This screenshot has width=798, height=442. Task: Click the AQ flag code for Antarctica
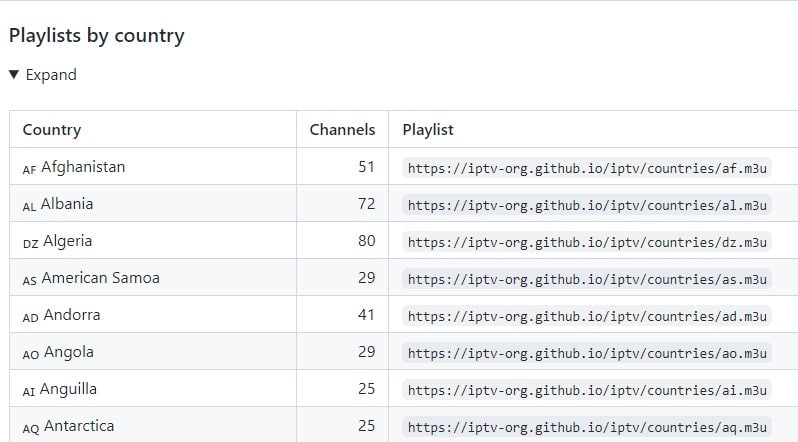point(31,429)
